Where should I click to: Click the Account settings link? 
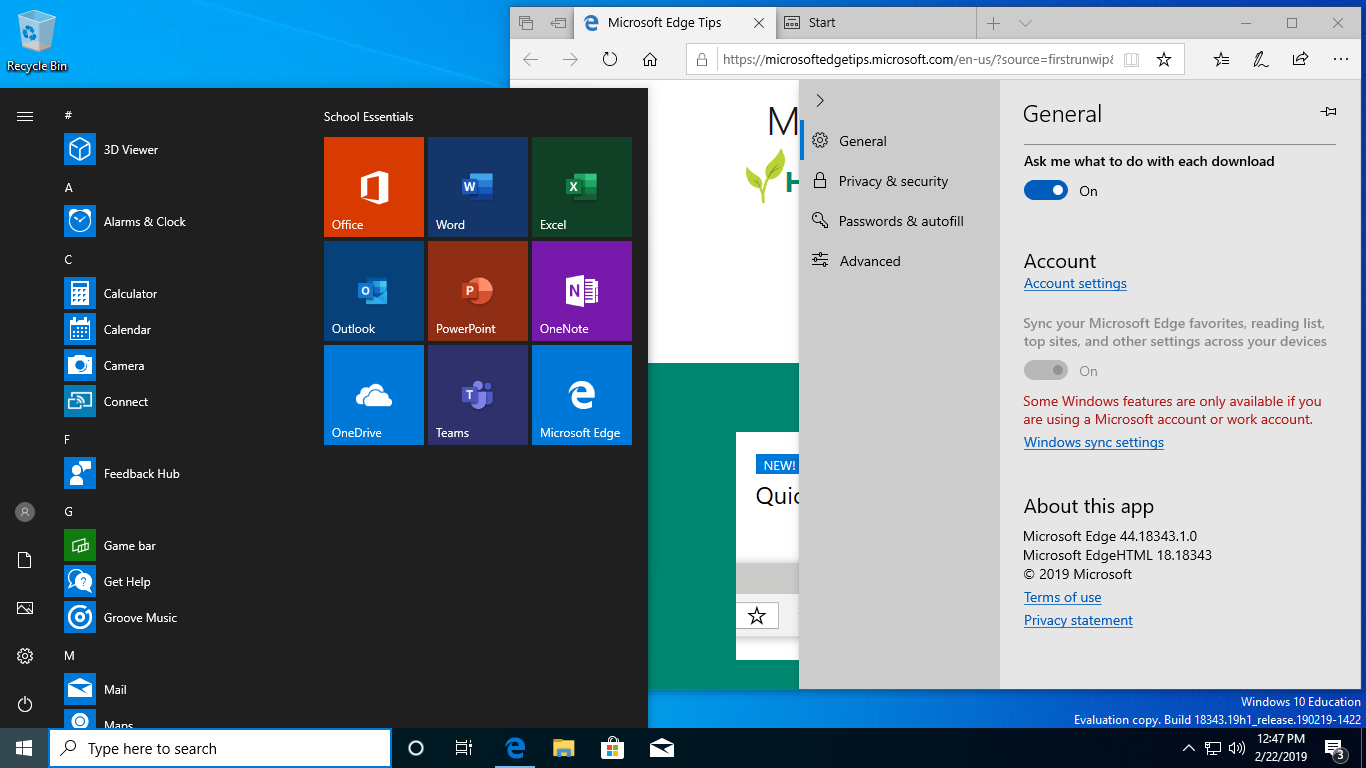(1075, 283)
